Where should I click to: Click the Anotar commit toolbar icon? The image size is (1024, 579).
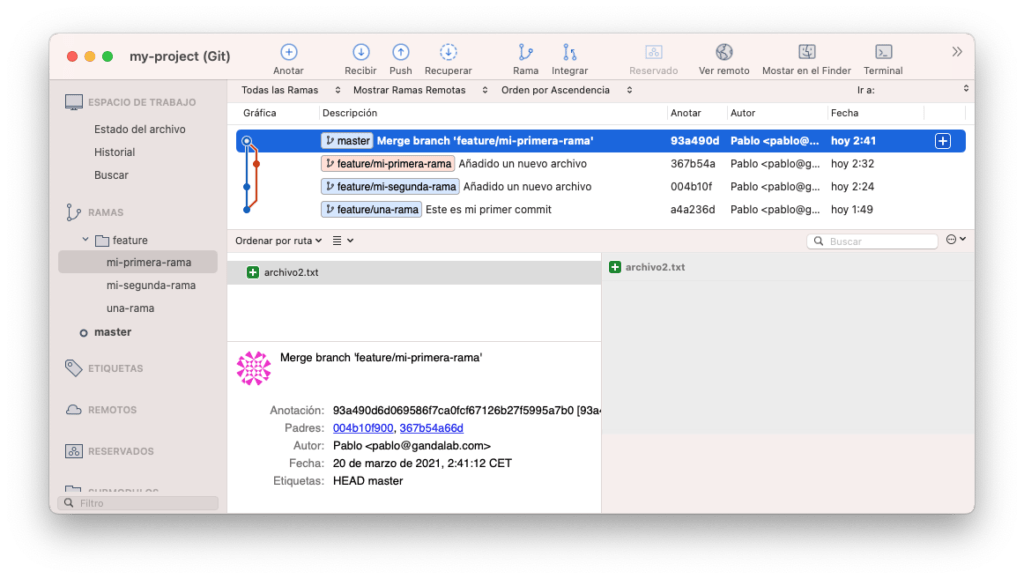[289, 52]
